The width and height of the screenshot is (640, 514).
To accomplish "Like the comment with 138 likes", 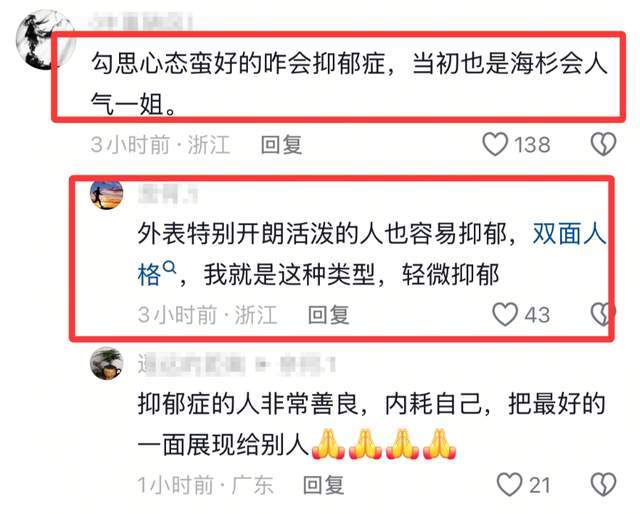I will [x=495, y=144].
